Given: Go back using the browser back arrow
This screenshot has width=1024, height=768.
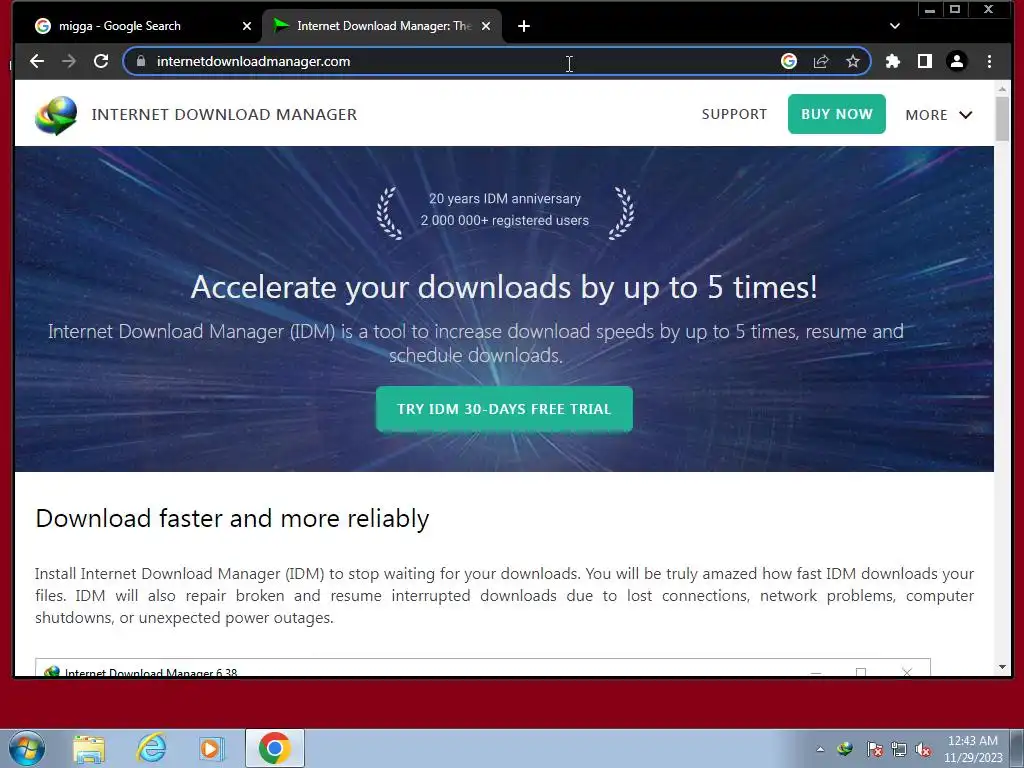Looking at the screenshot, I should [x=37, y=61].
